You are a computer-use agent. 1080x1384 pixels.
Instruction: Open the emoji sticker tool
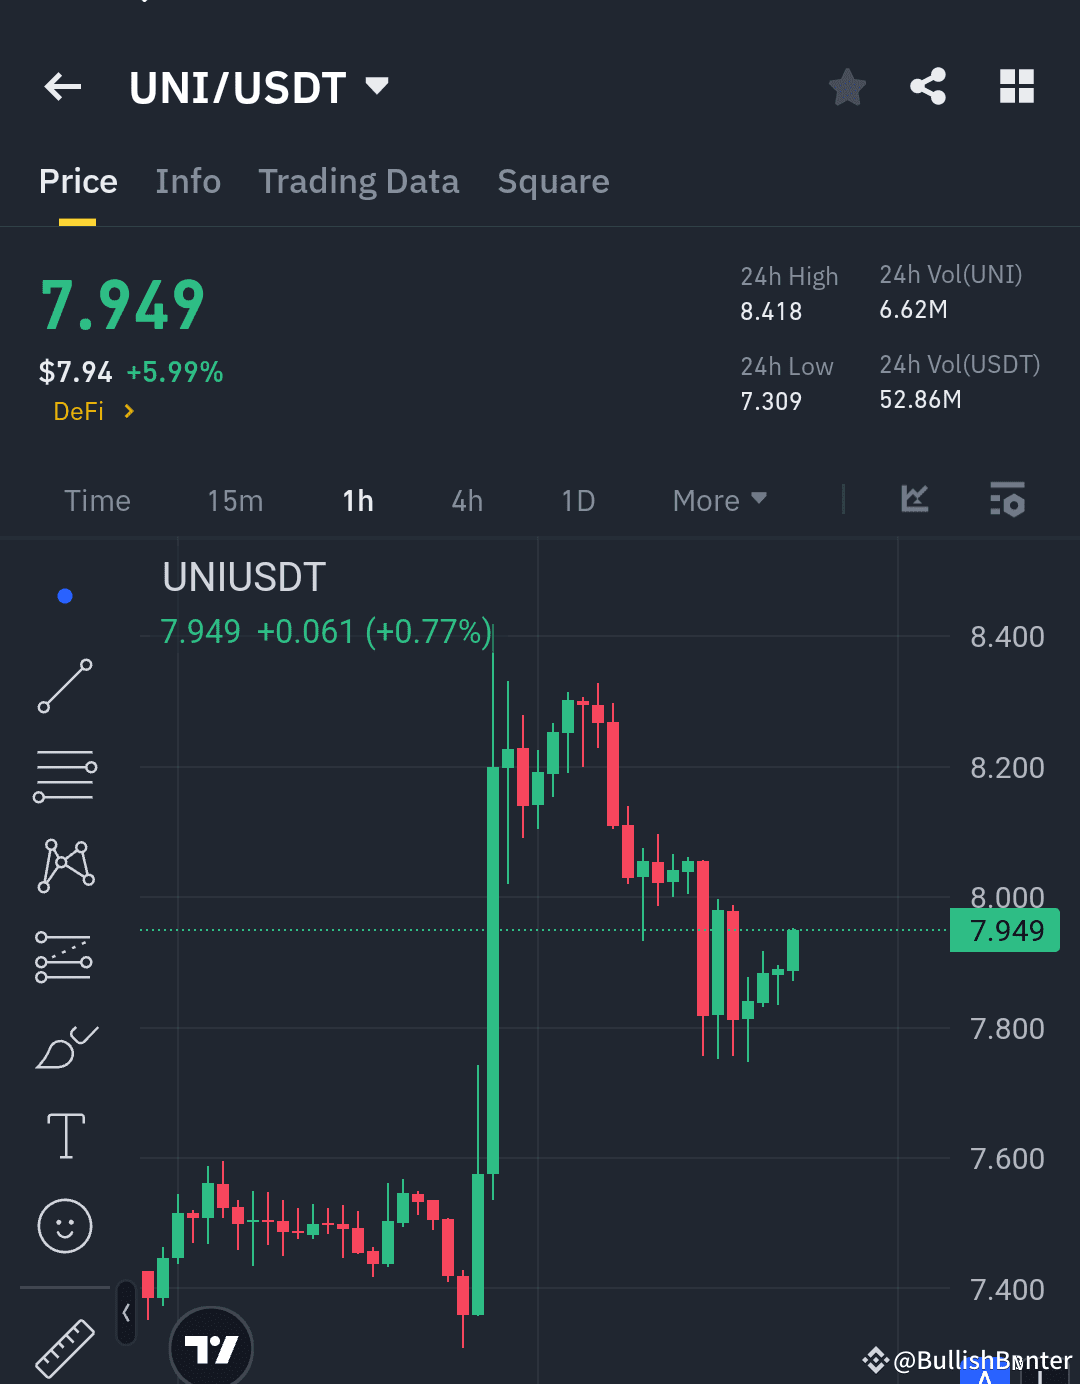coord(64,1226)
